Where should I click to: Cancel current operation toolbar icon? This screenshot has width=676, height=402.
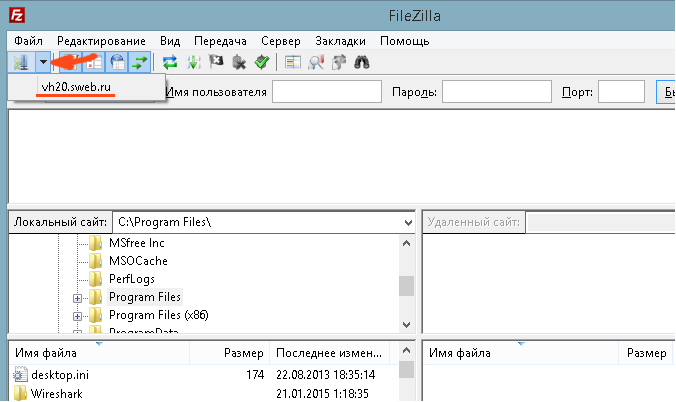pyautogui.click(x=216, y=63)
